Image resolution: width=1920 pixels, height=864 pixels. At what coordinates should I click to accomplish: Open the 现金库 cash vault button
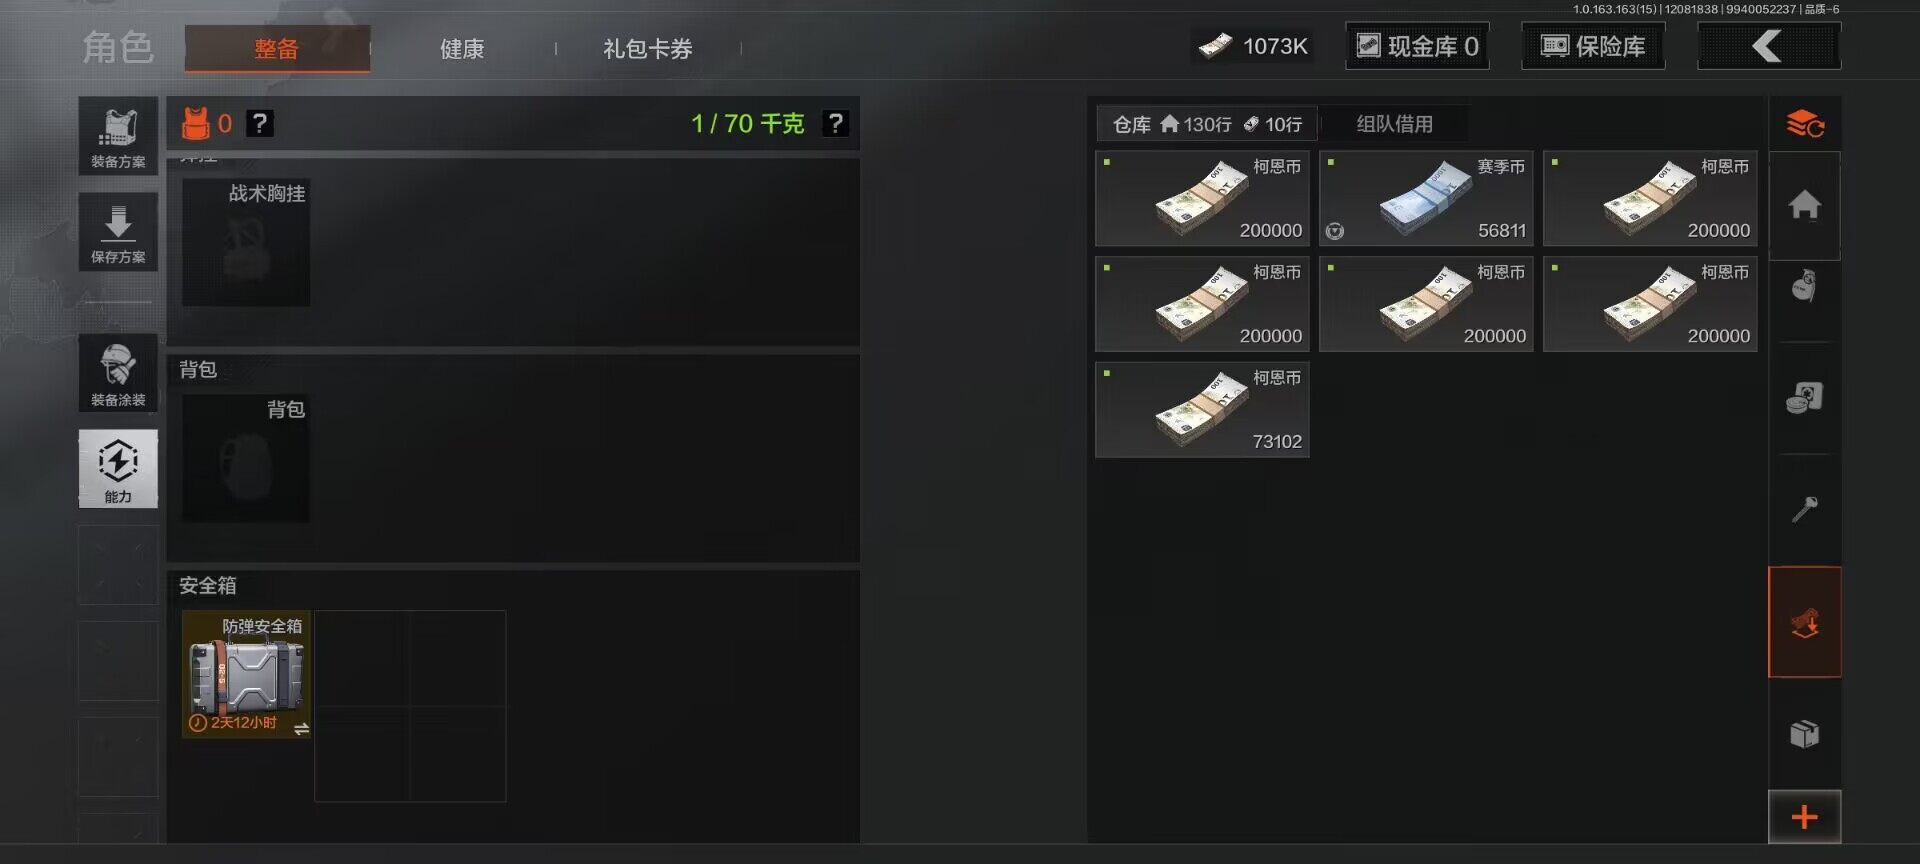click(1417, 46)
